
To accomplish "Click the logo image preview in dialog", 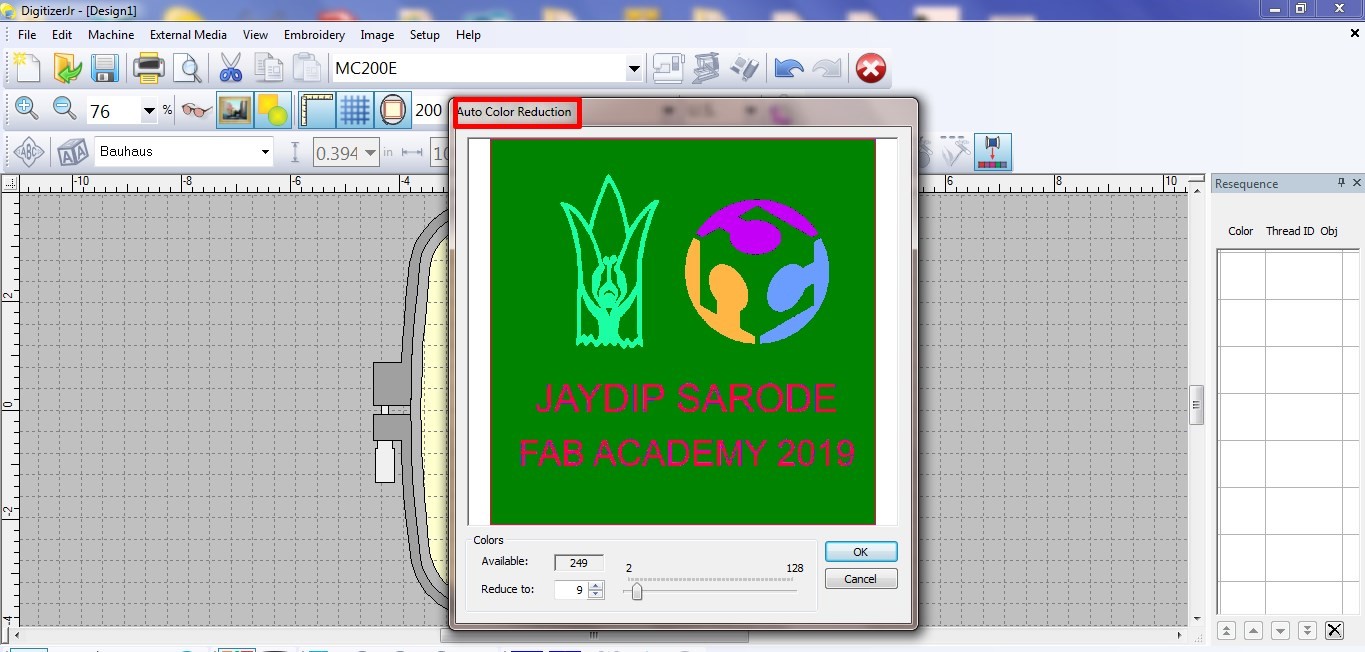I will [x=683, y=331].
